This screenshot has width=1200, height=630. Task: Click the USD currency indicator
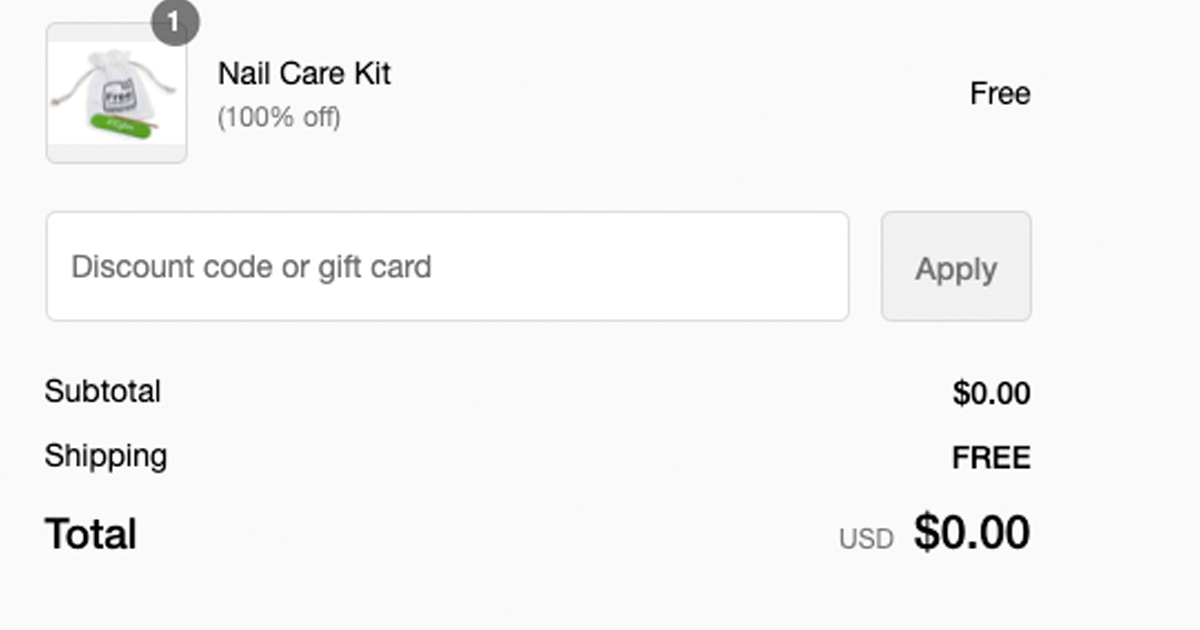pos(866,537)
